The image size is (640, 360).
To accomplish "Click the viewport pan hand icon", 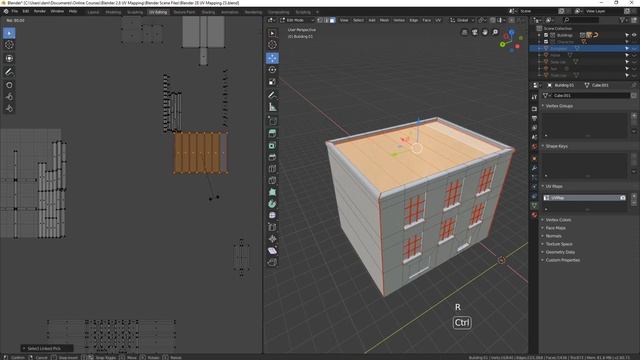I will (x=485, y=32).
